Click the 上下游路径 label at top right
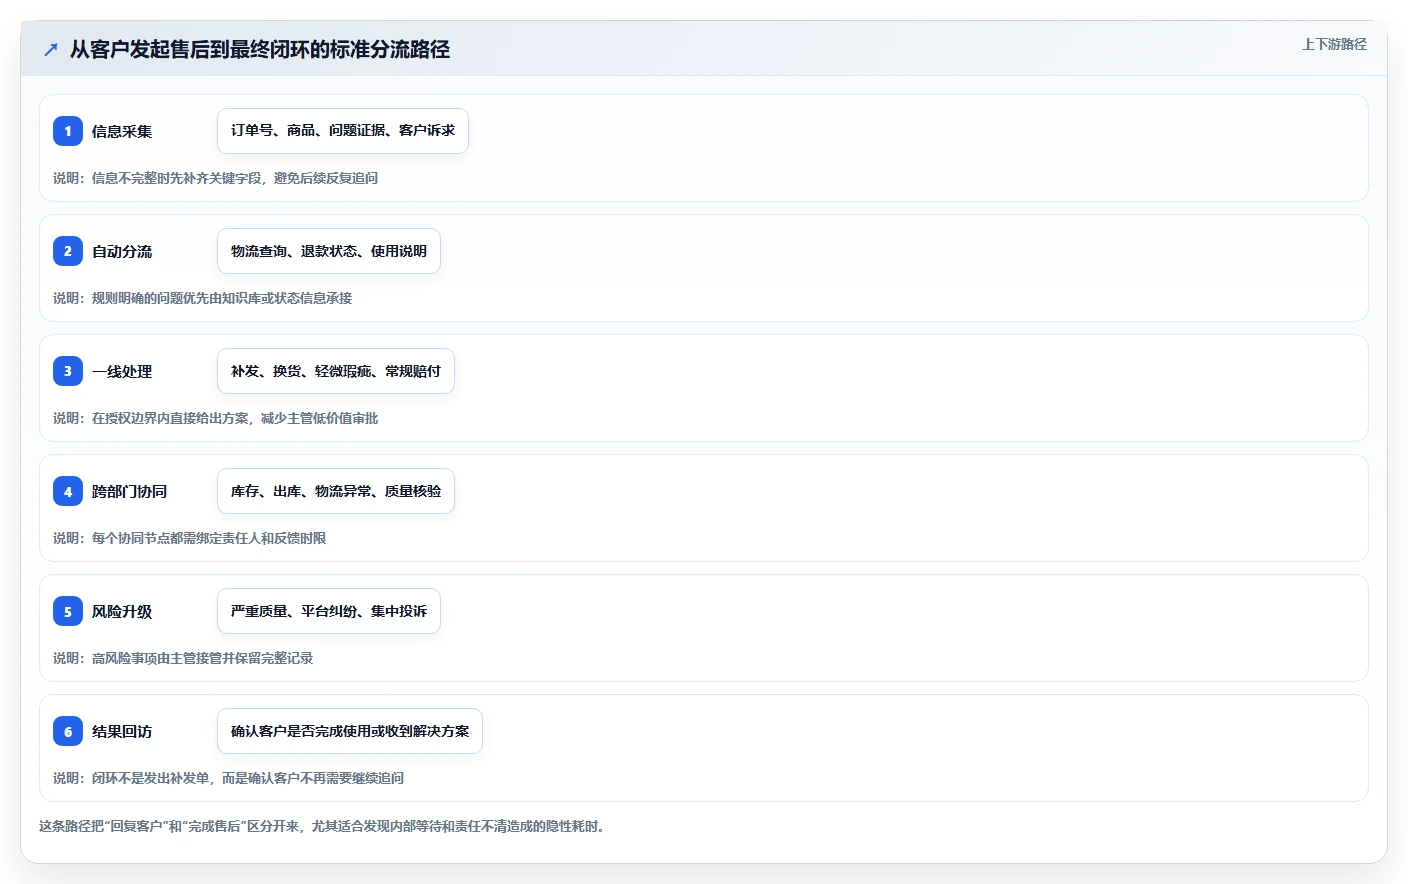 click(x=1334, y=44)
